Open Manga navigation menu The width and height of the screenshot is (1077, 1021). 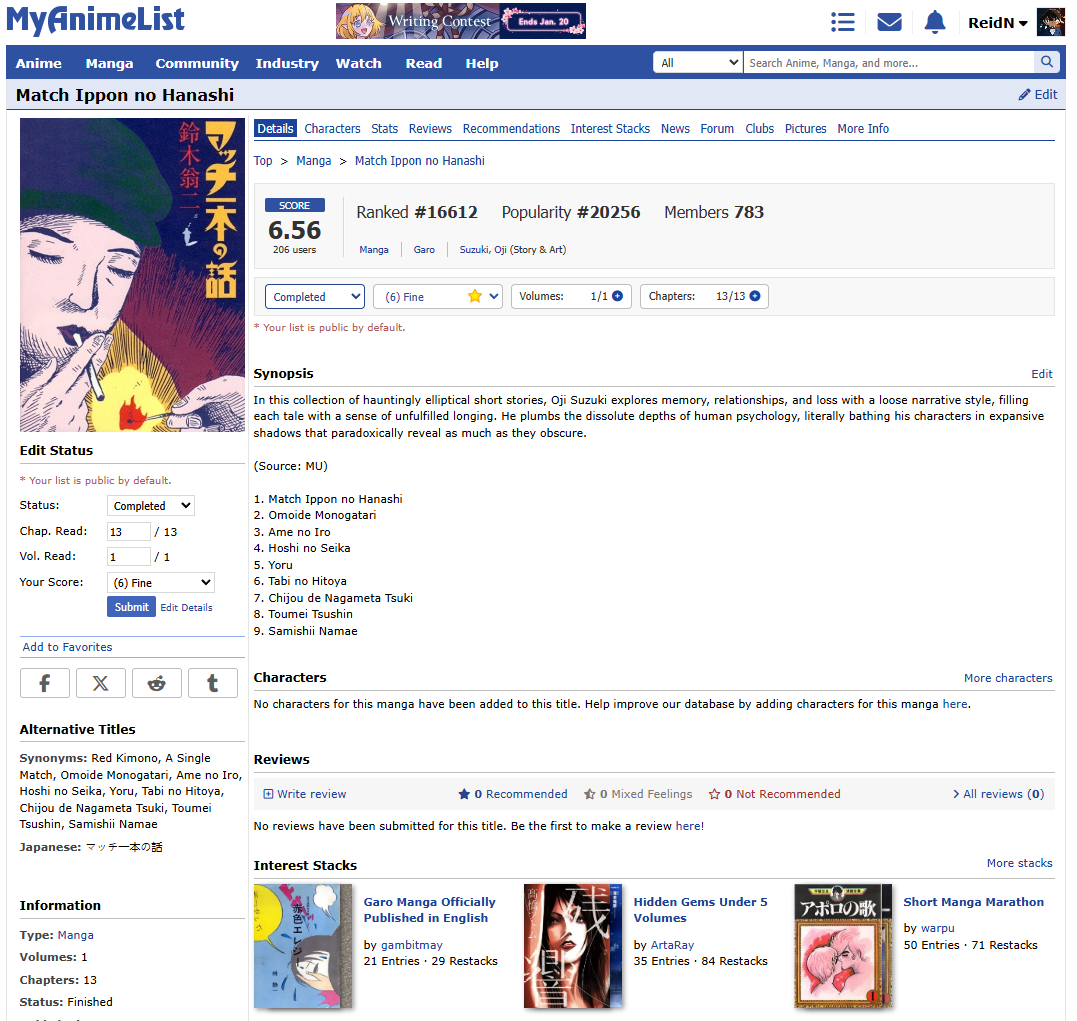pyautogui.click(x=109, y=63)
